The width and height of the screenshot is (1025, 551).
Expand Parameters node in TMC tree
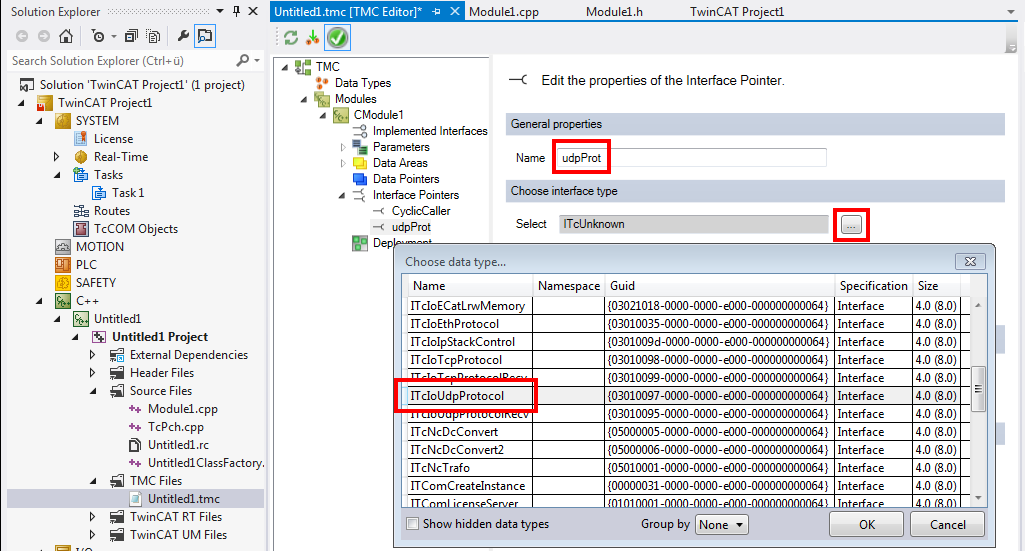[x=343, y=147]
